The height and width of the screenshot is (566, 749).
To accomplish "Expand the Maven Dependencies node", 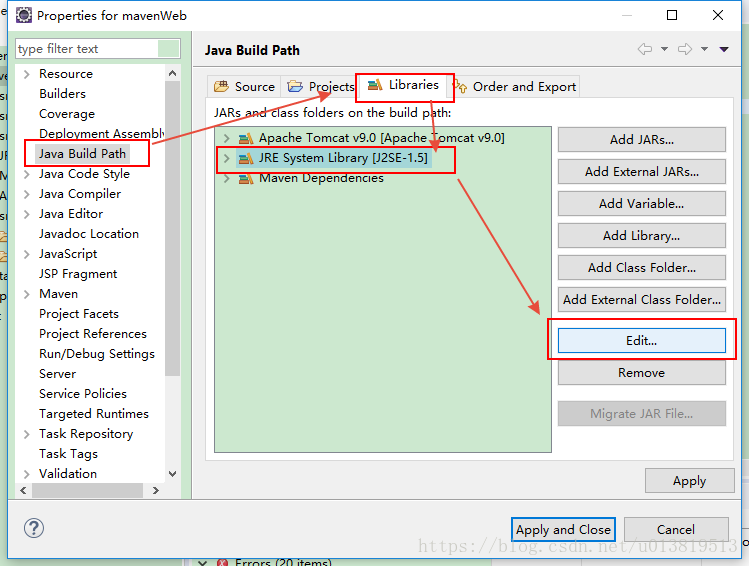I will 227,179.
